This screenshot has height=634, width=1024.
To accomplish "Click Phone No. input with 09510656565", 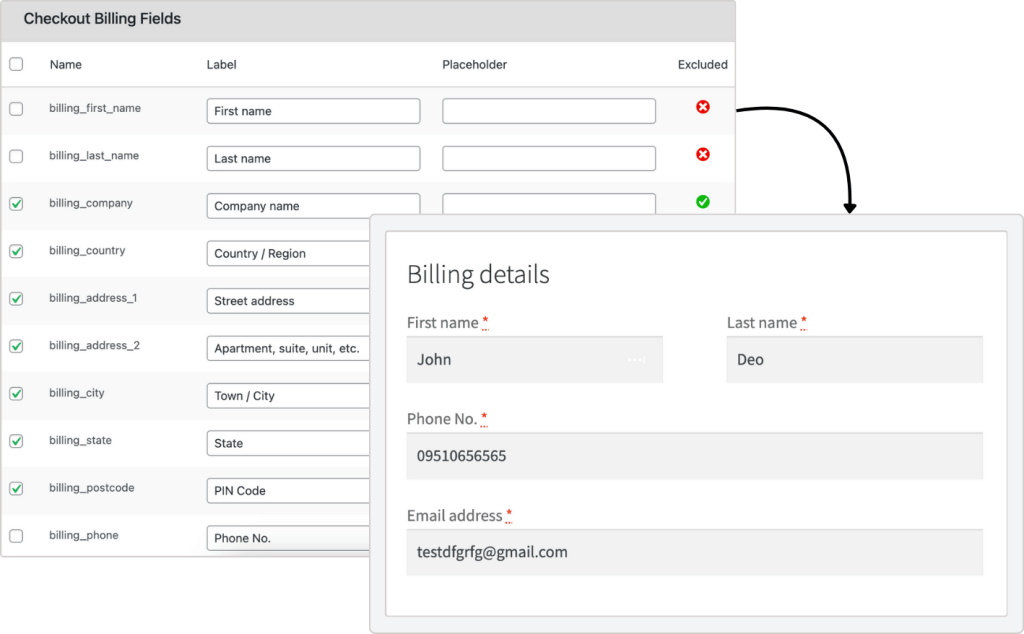I will 694,456.
